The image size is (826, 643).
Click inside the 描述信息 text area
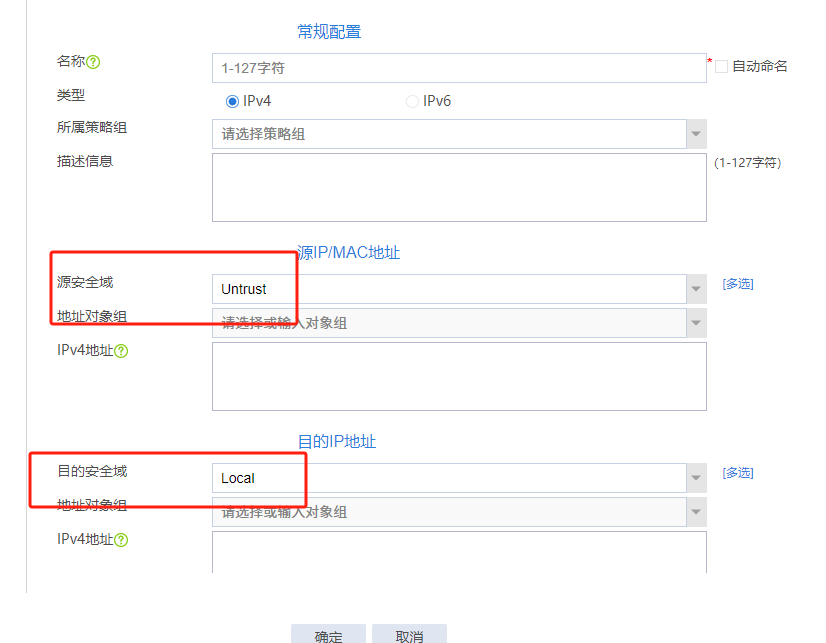(x=458, y=187)
